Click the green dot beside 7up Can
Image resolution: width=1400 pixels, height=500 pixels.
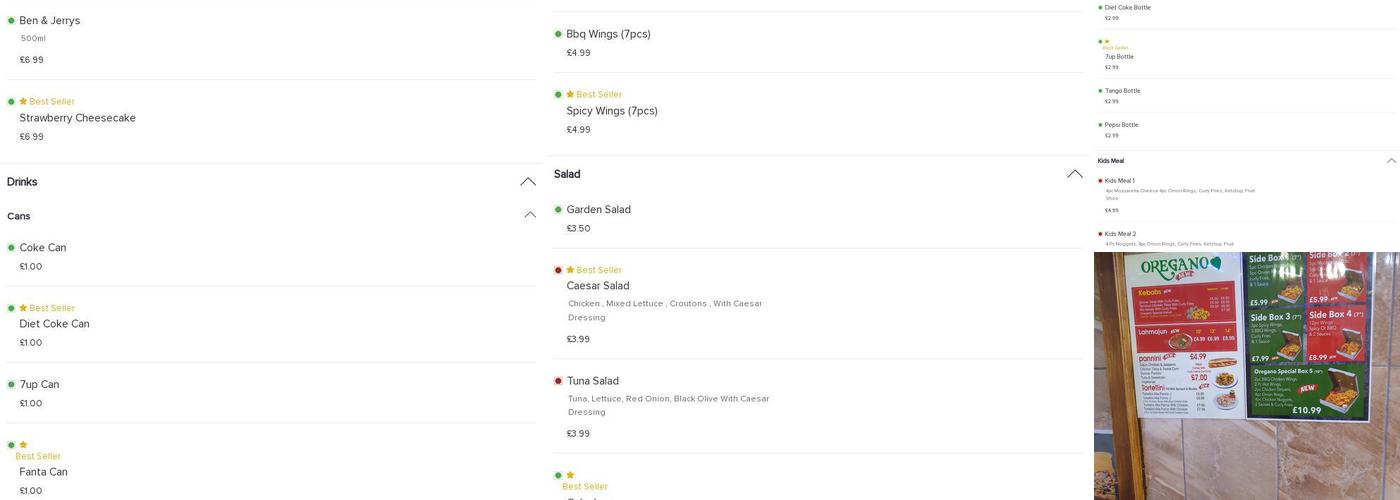point(11,385)
